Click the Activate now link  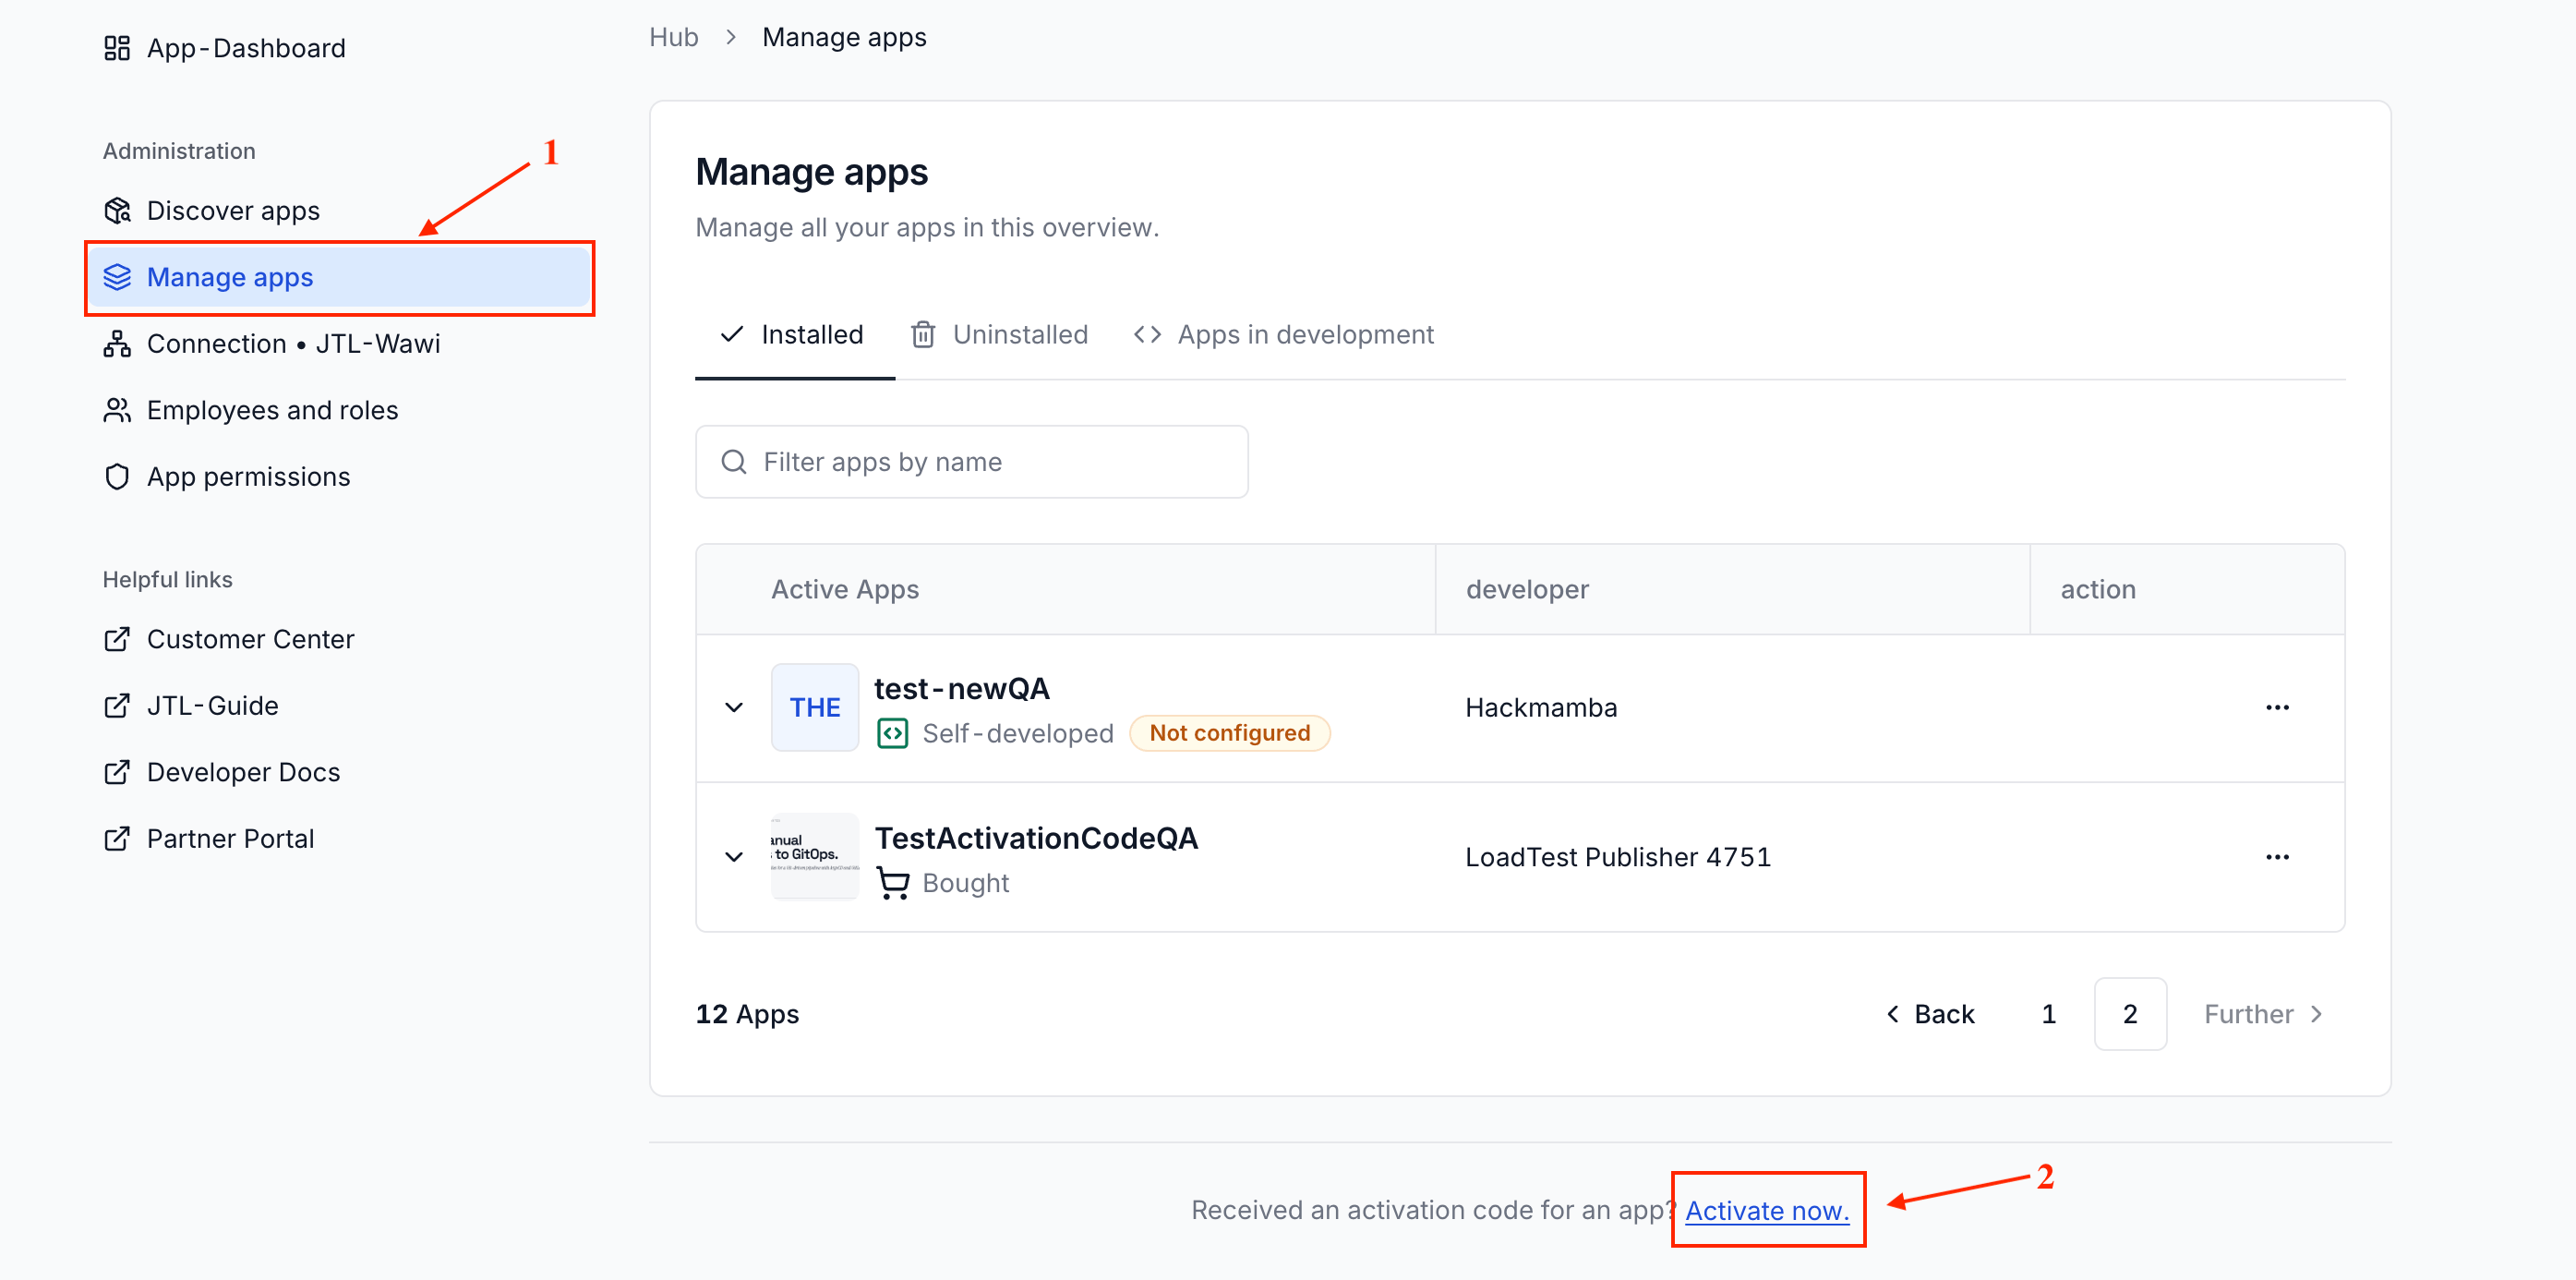pos(1766,1210)
